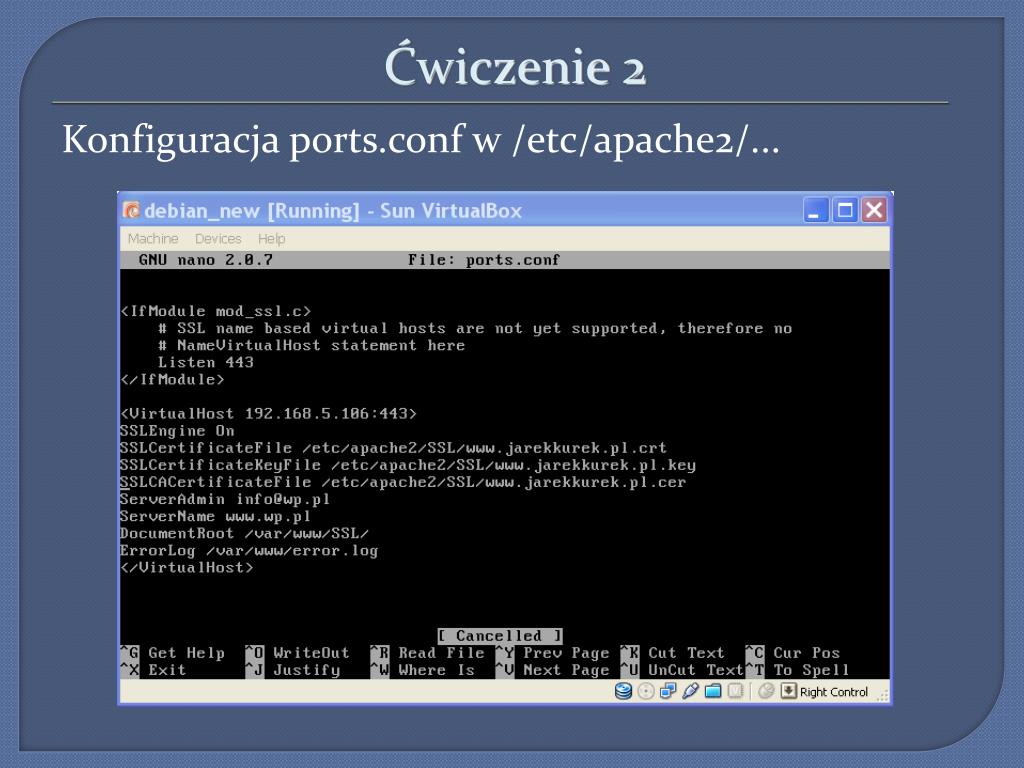
Task: Close the debian_new VirtualBox window
Action: 874,210
